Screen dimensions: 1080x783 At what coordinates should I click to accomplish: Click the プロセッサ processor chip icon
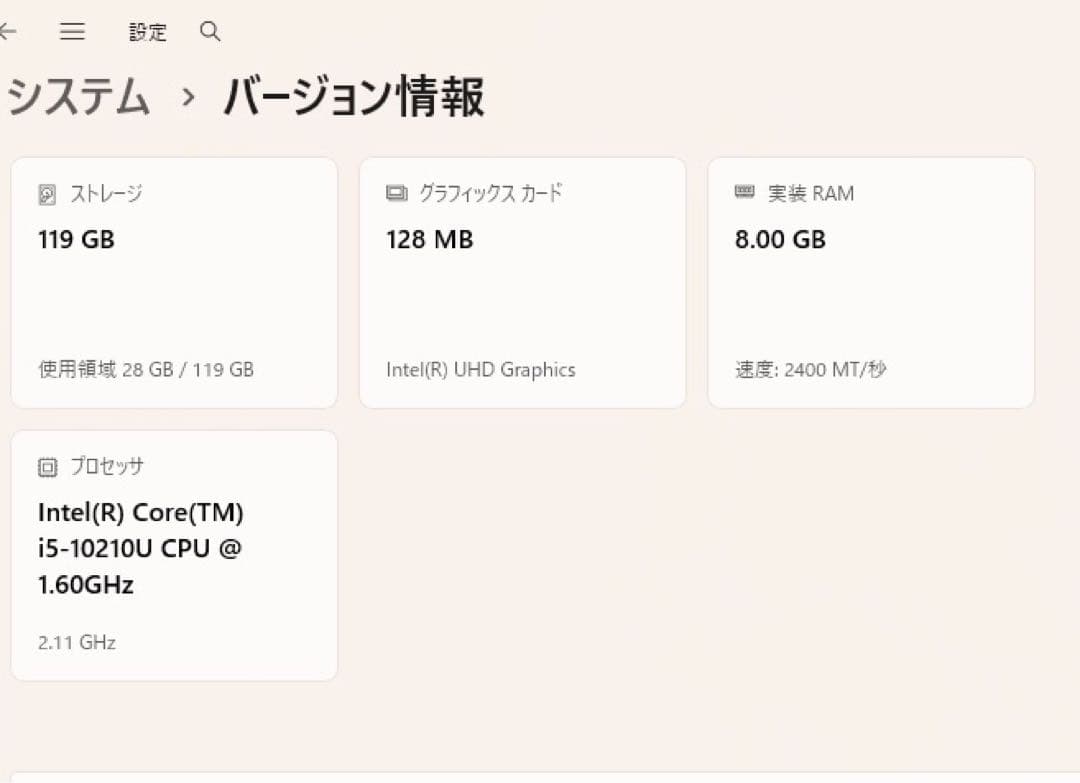tap(48, 466)
